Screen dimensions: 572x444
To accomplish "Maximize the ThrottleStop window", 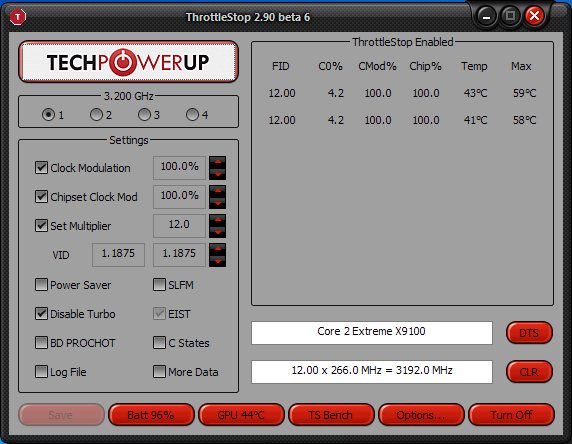I will tap(510, 16).
